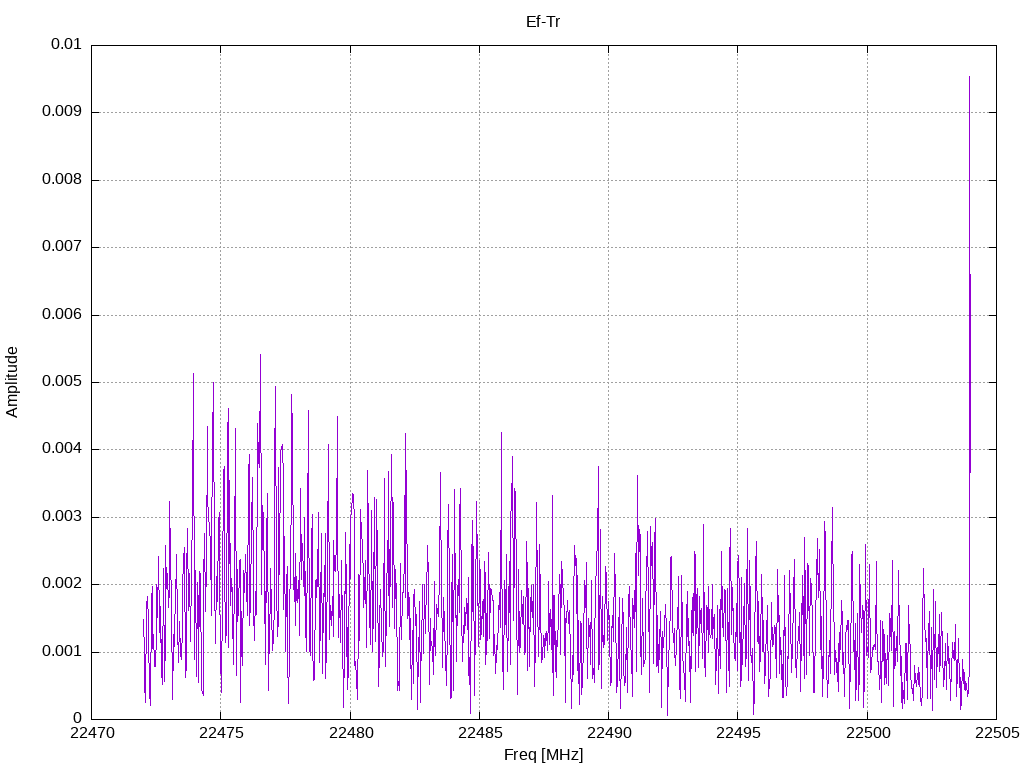The width and height of the screenshot is (1024, 768).
Task: Click the 0.007 y-axis tick label
Action: [x=61, y=247]
